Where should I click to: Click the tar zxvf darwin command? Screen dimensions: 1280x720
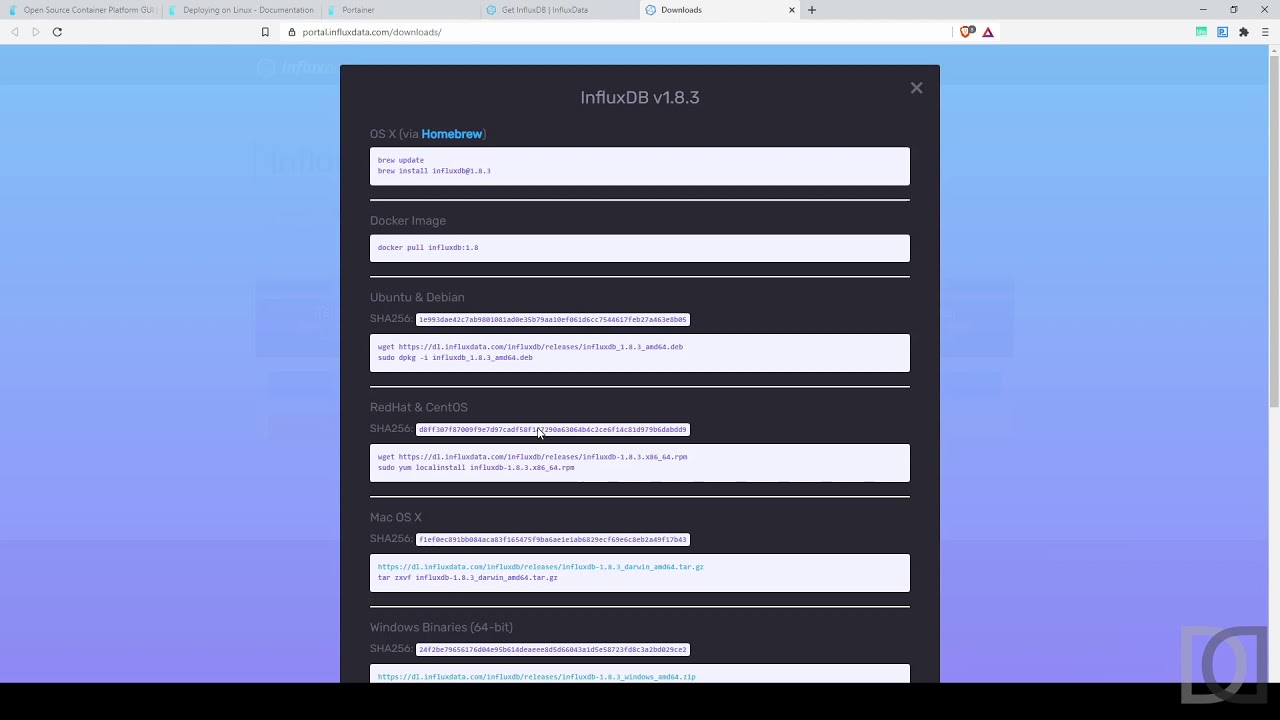(468, 578)
